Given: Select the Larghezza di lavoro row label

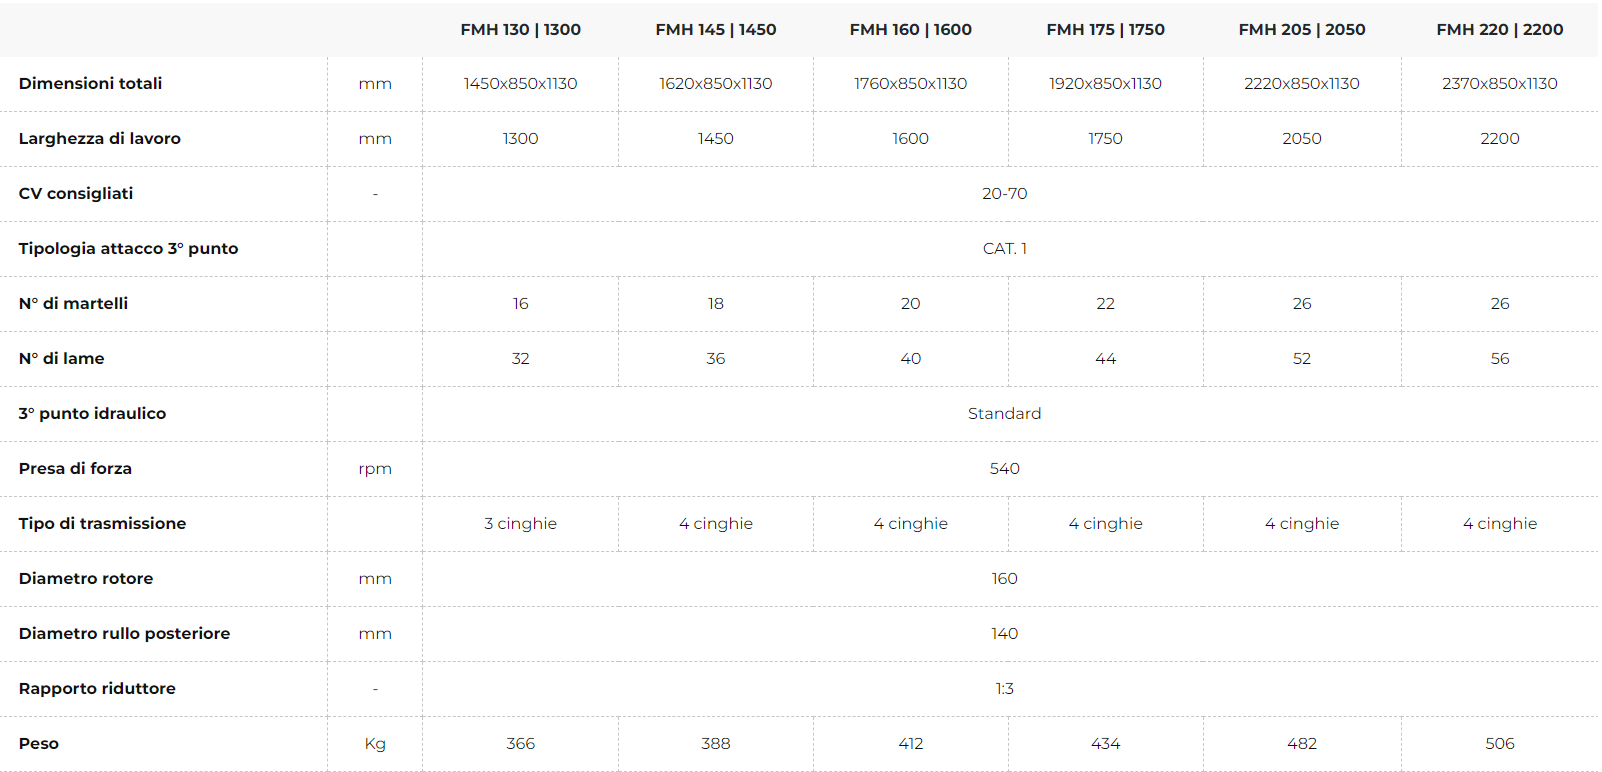Looking at the screenshot, I should [x=100, y=139].
